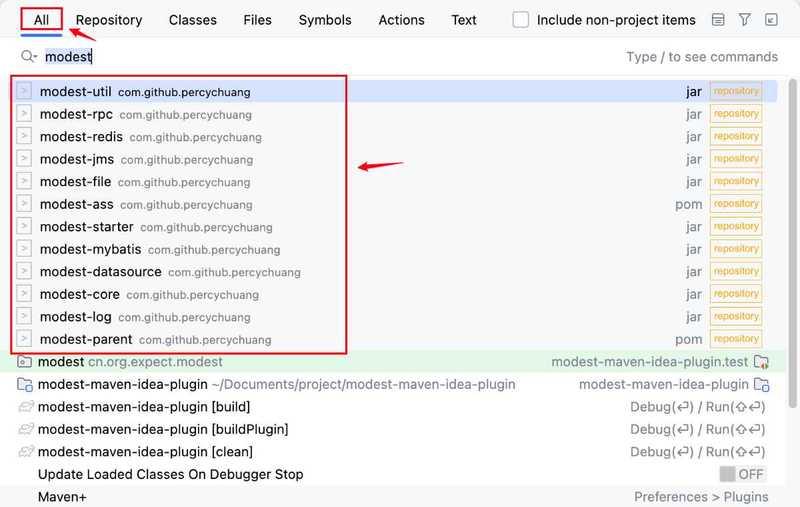The width and height of the screenshot is (800, 507).
Task: Click the folder icon for modest package
Action: tap(24, 362)
